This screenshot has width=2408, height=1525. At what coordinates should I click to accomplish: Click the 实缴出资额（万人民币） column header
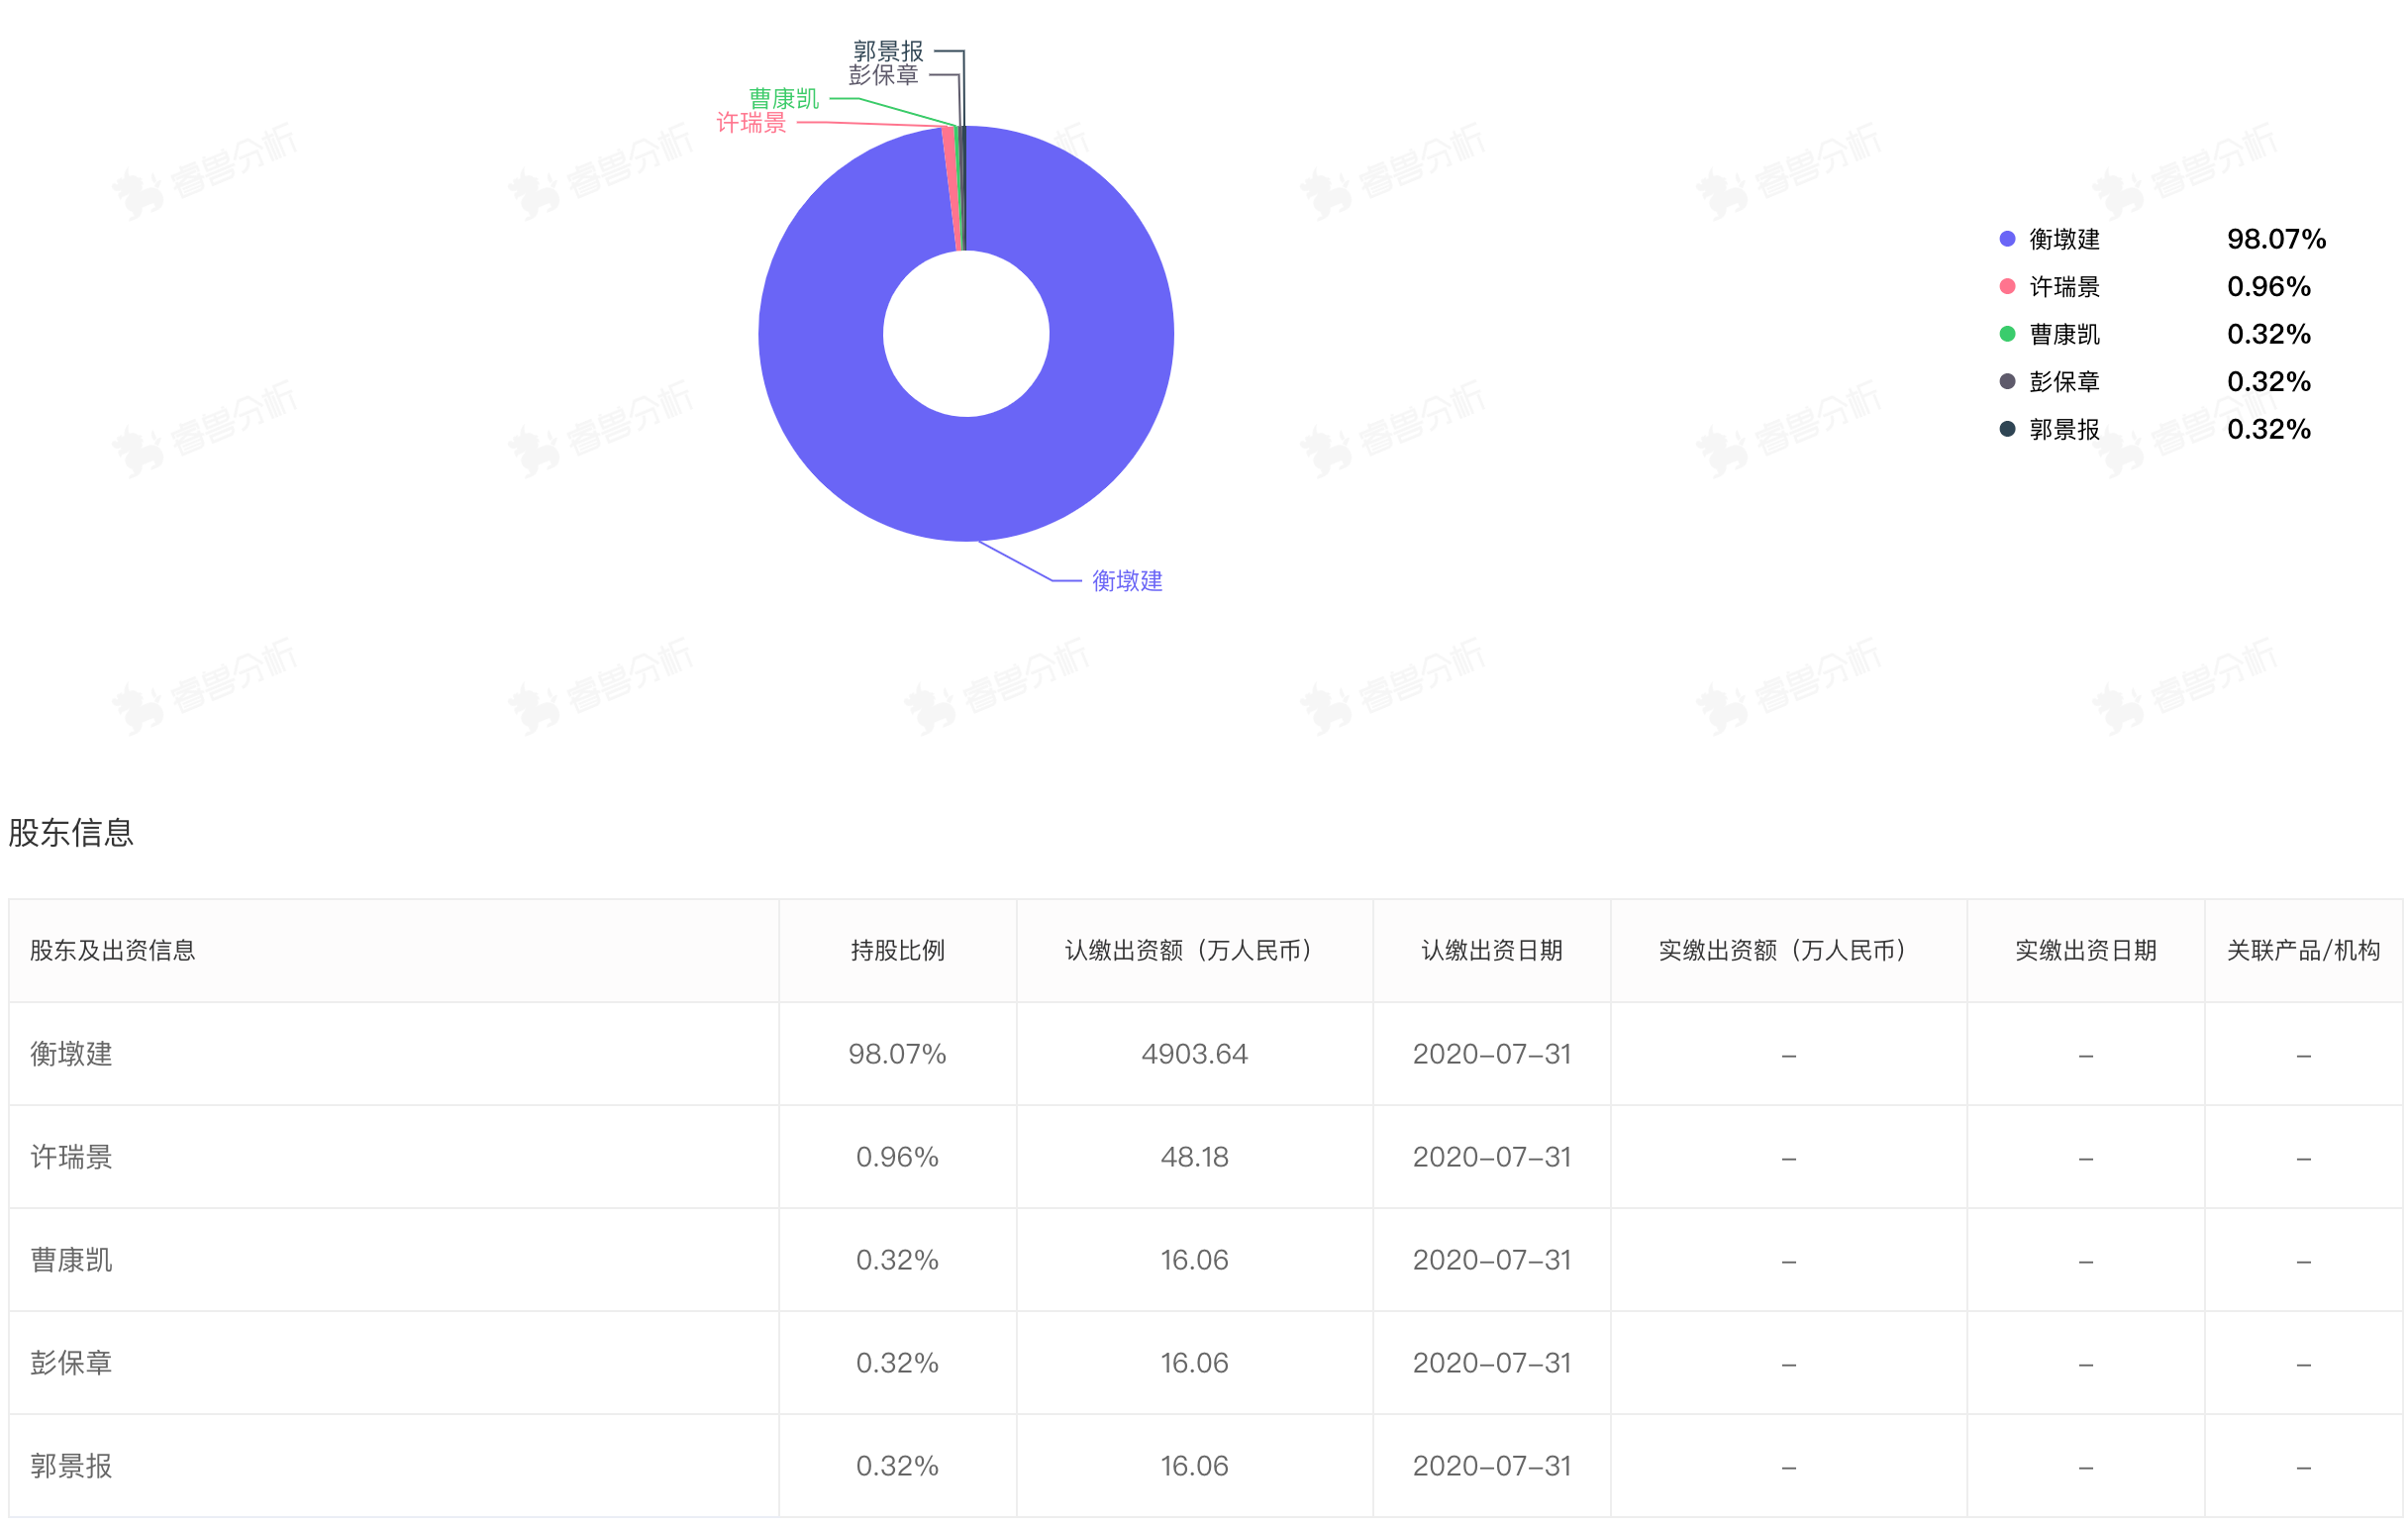(x=1788, y=951)
